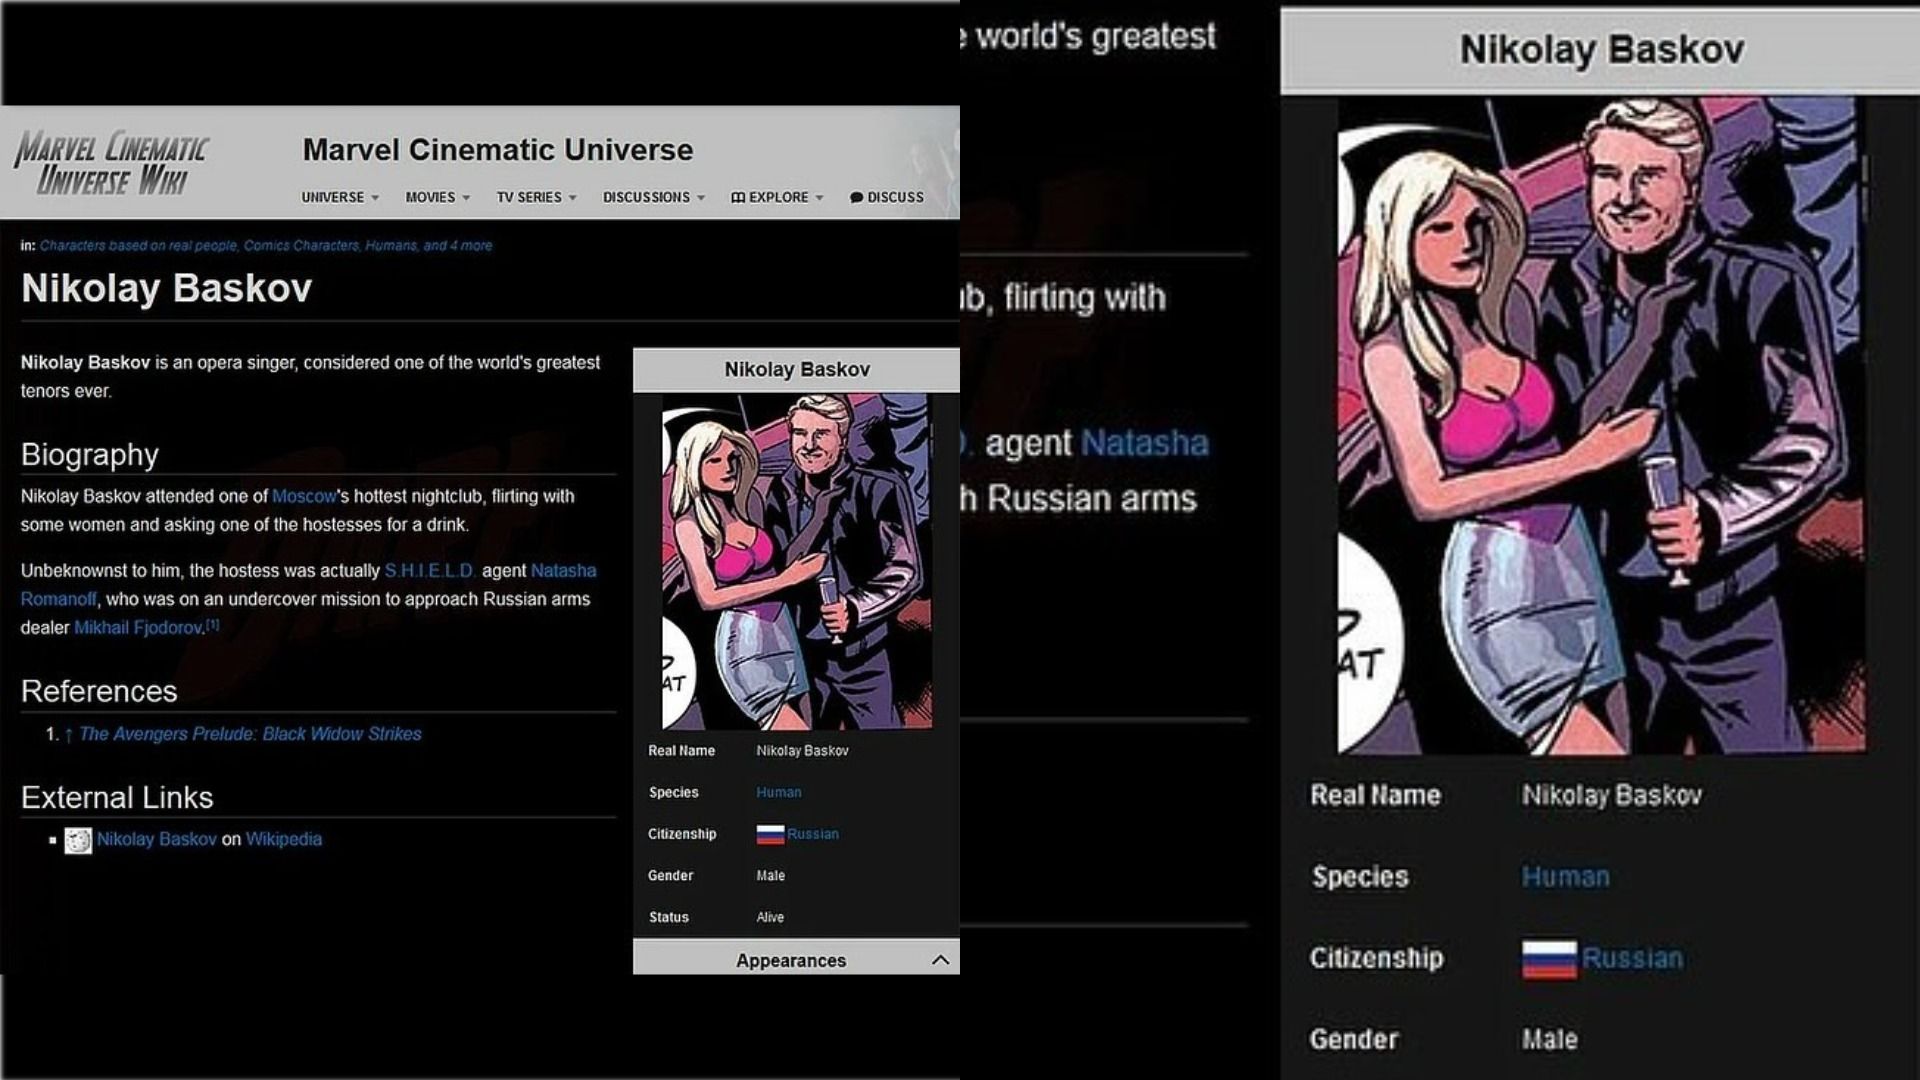Click the large enlarged comic image of Nikolay Baskov
The height and width of the screenshot is (1080, 1920).
click(x=1601, y=425)
